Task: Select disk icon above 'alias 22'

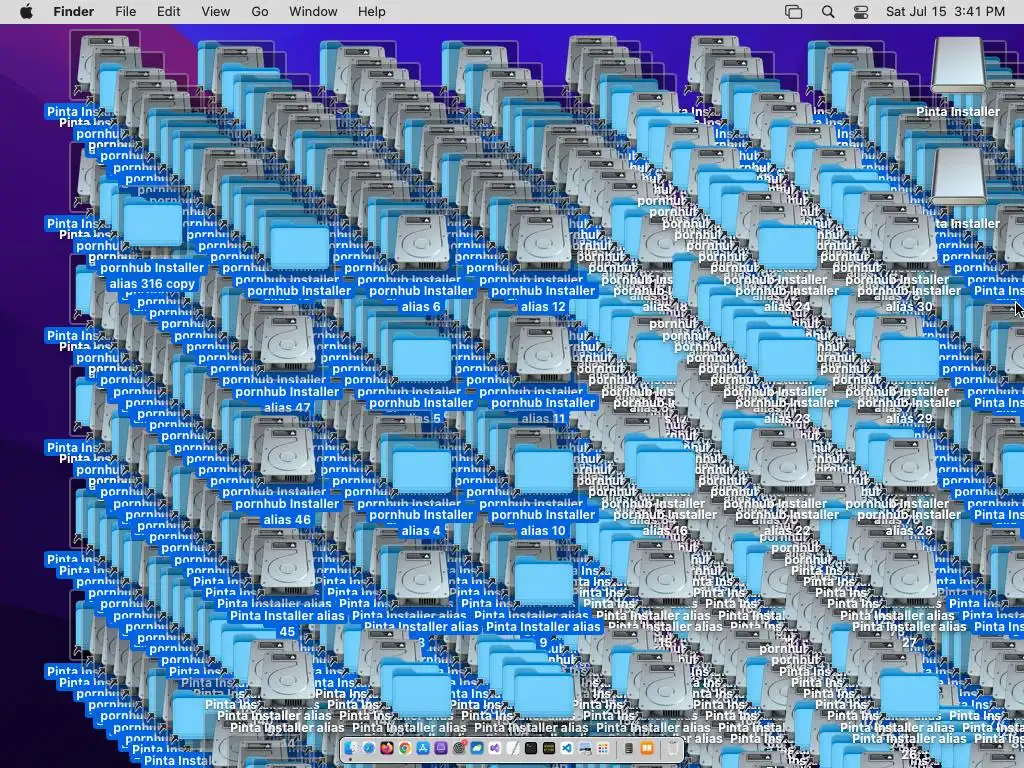Action: point(788,464)
